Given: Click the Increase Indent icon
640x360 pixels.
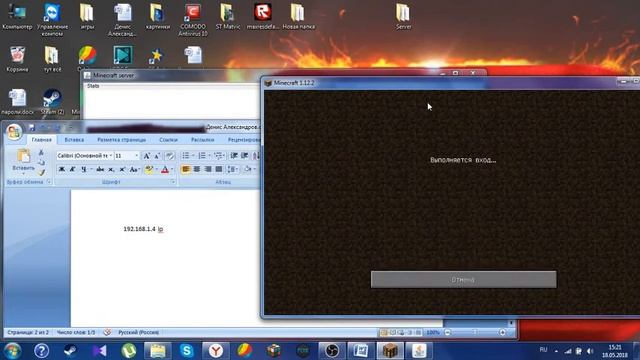Looking at the screenshot, I should pos(244,156).
